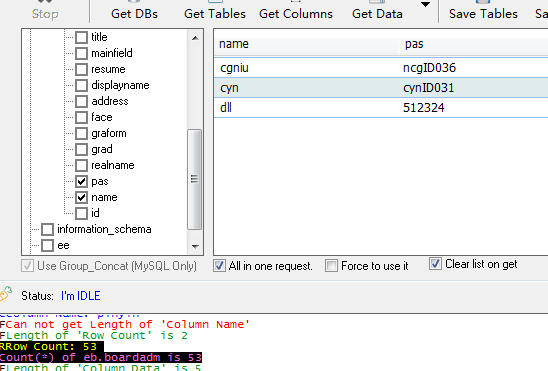The width and height of the screenshot is (548, 371).
Task: Click the green 'Row Count' is 2 log line
Action: click(94, 336)
